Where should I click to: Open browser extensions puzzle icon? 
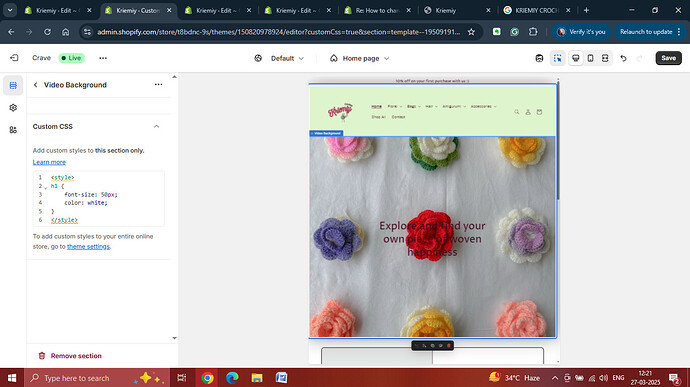click(x=533, y=32)
